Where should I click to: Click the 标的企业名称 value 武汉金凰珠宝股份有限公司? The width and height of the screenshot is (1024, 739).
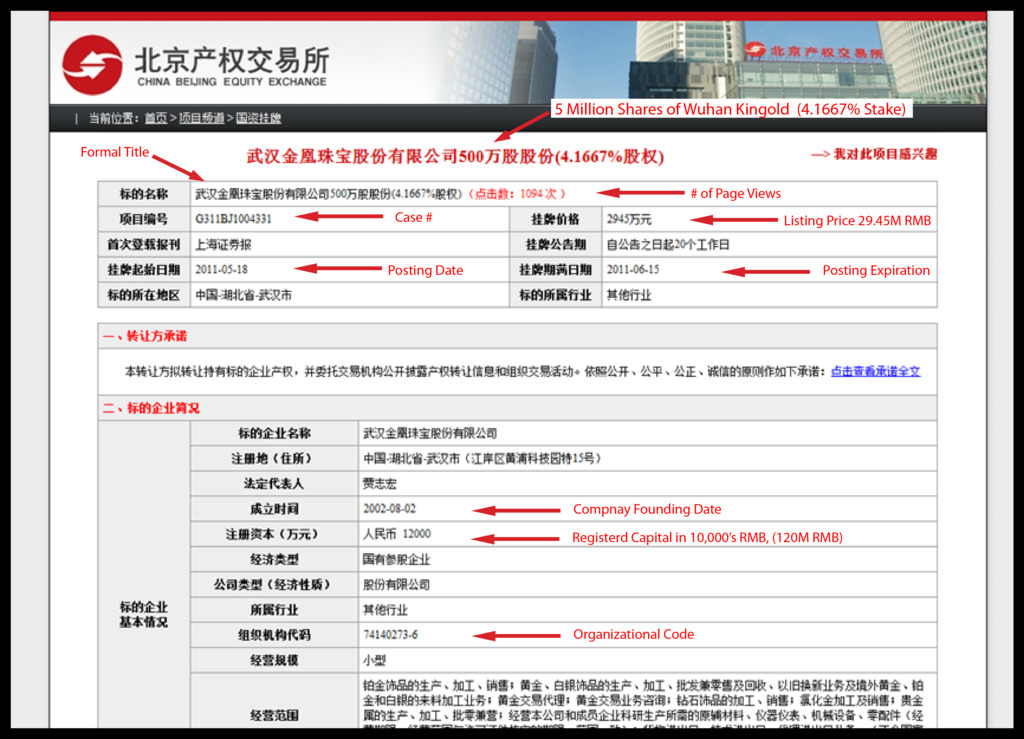(x=430, y=433)
